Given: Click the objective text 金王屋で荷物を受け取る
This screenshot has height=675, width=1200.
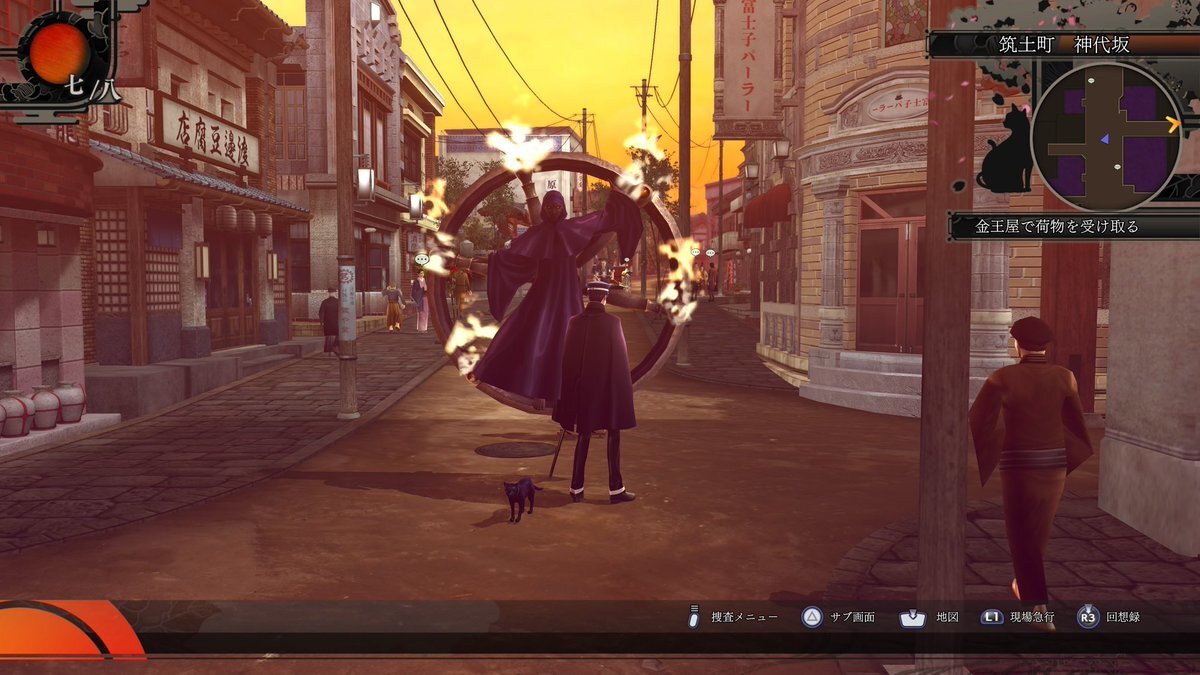Looking at the screenshot, I should click(1057, 226).
